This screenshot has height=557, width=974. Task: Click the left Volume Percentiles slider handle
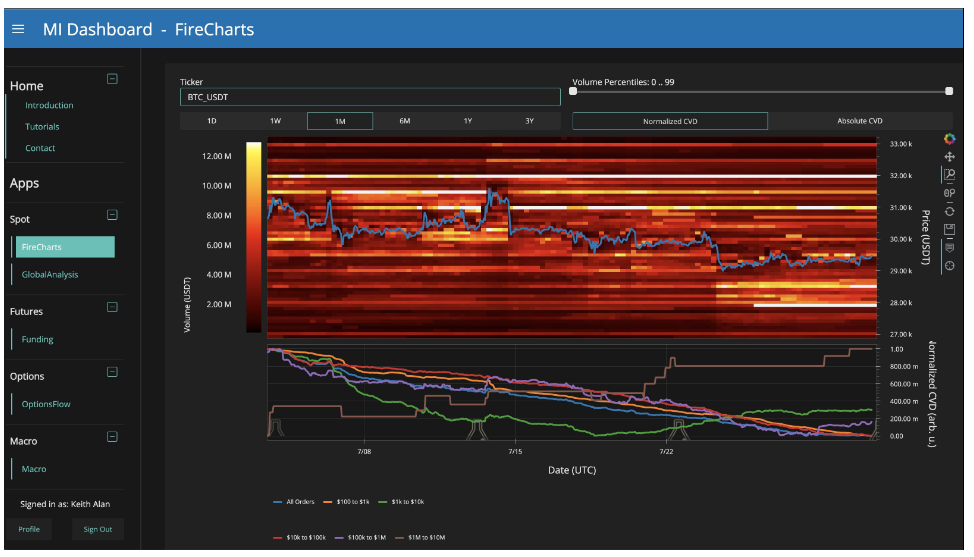[x=573, y=91]
